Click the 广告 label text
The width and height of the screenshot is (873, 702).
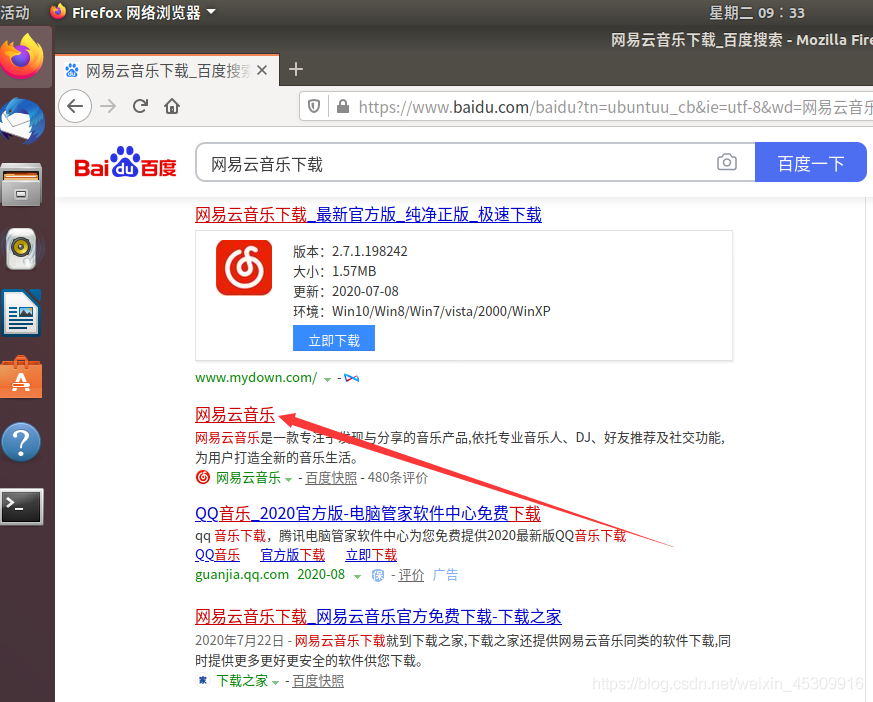[445, 575]
